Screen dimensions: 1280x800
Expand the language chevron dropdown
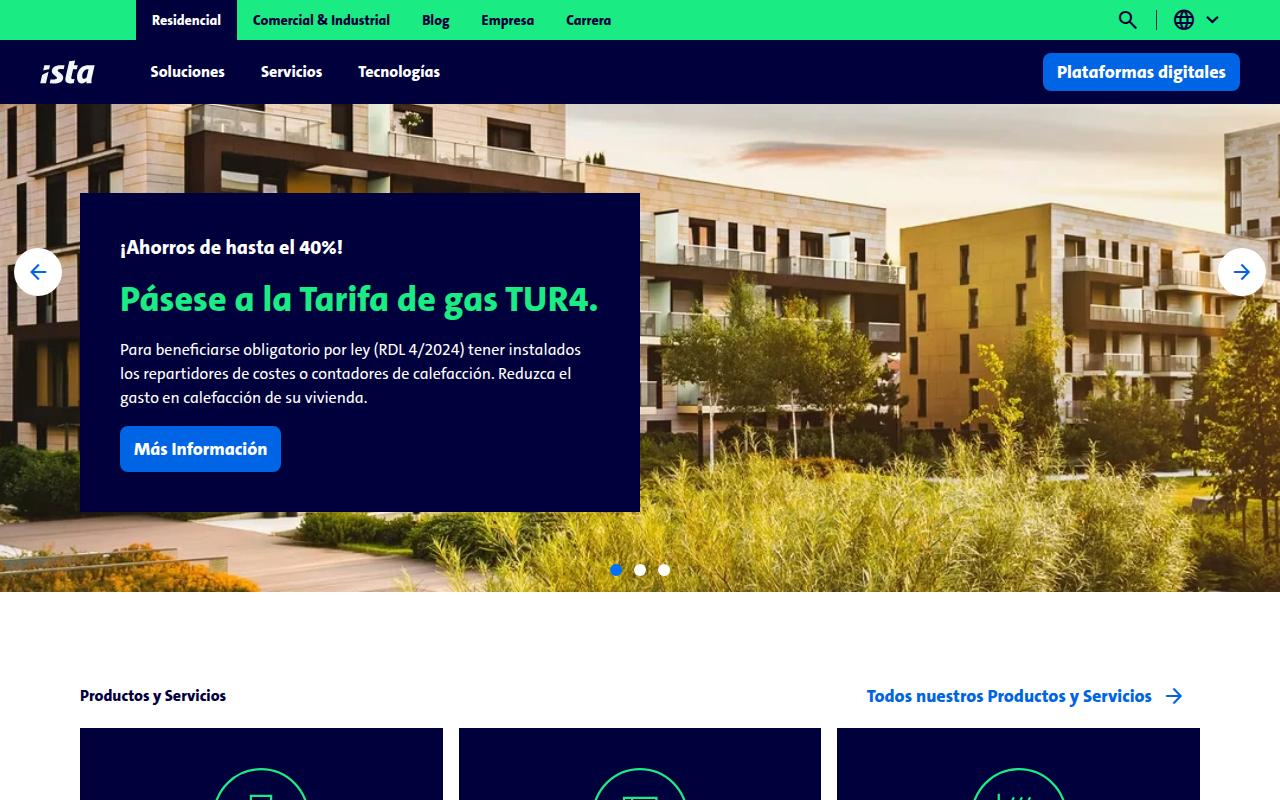pos(1212,20)
